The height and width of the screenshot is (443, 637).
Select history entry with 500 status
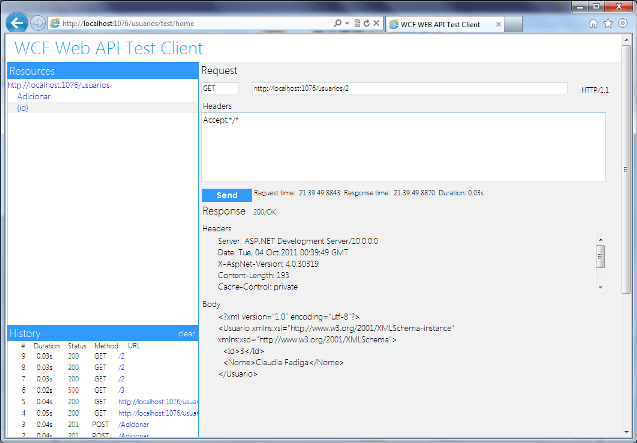click(x=72, y=389)
